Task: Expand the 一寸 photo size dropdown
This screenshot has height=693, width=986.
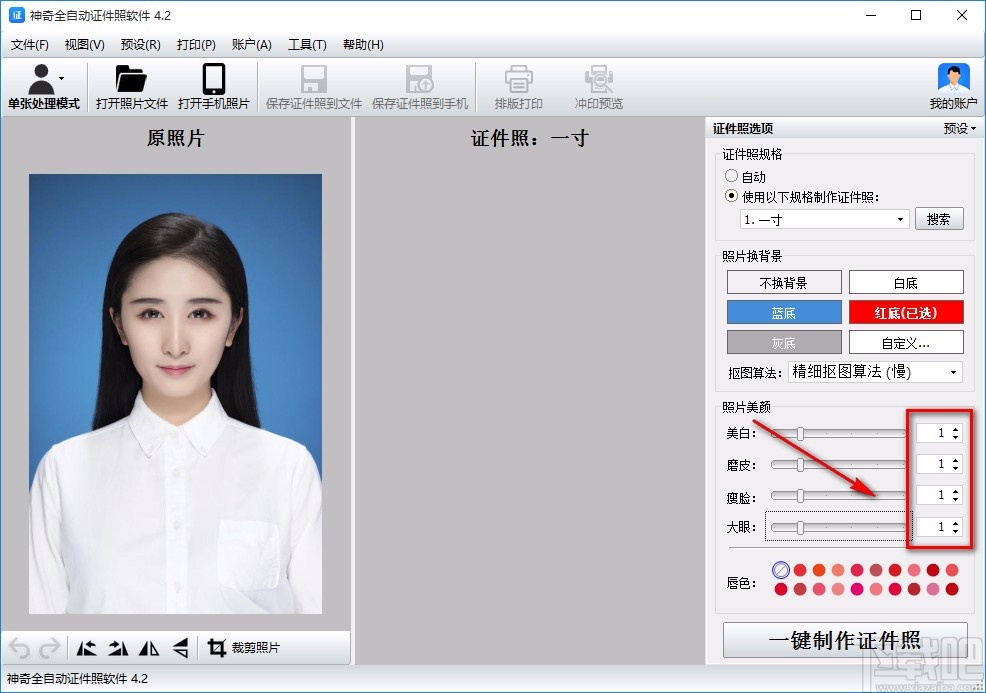Action: 823,219
